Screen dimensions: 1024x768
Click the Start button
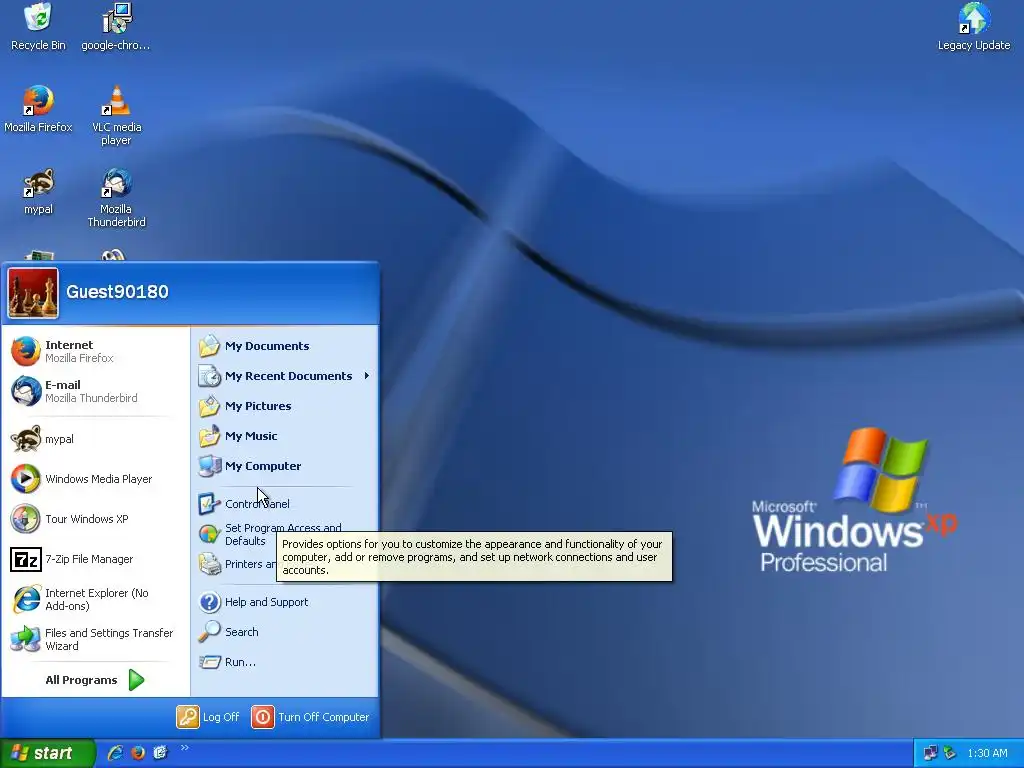tap(47, 753)
